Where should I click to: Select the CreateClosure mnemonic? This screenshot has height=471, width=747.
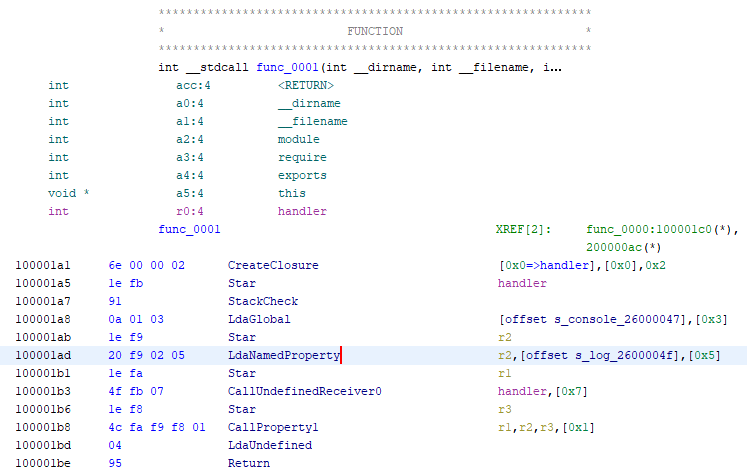[x=273, y=265]
